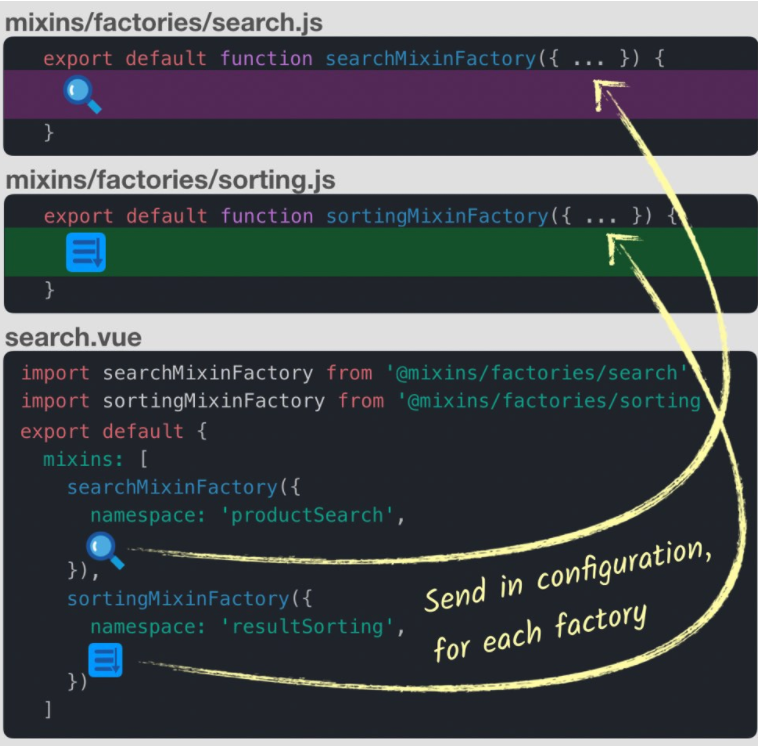Click sortingMixinFactory in the export function line
This screenshot has width=758, height=746.
[437, 216]
